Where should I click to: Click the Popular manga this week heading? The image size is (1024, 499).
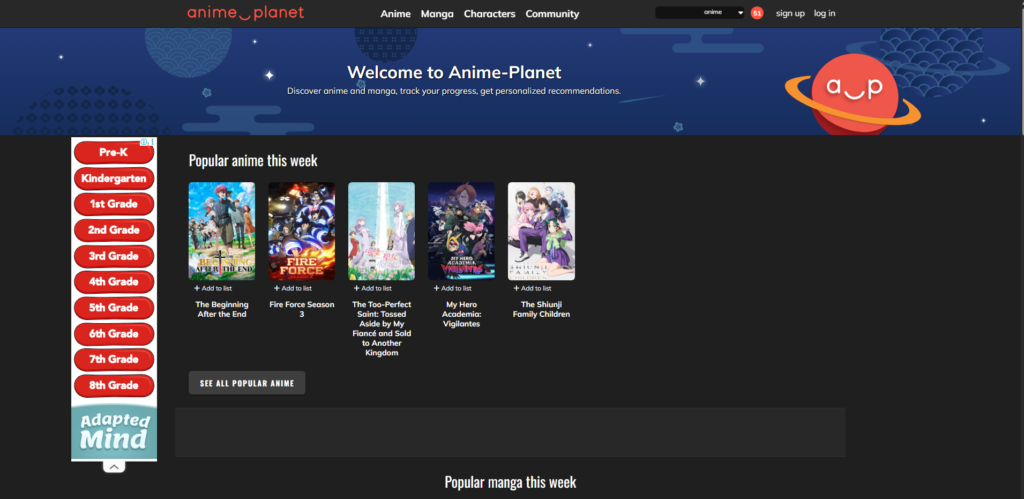511,483
